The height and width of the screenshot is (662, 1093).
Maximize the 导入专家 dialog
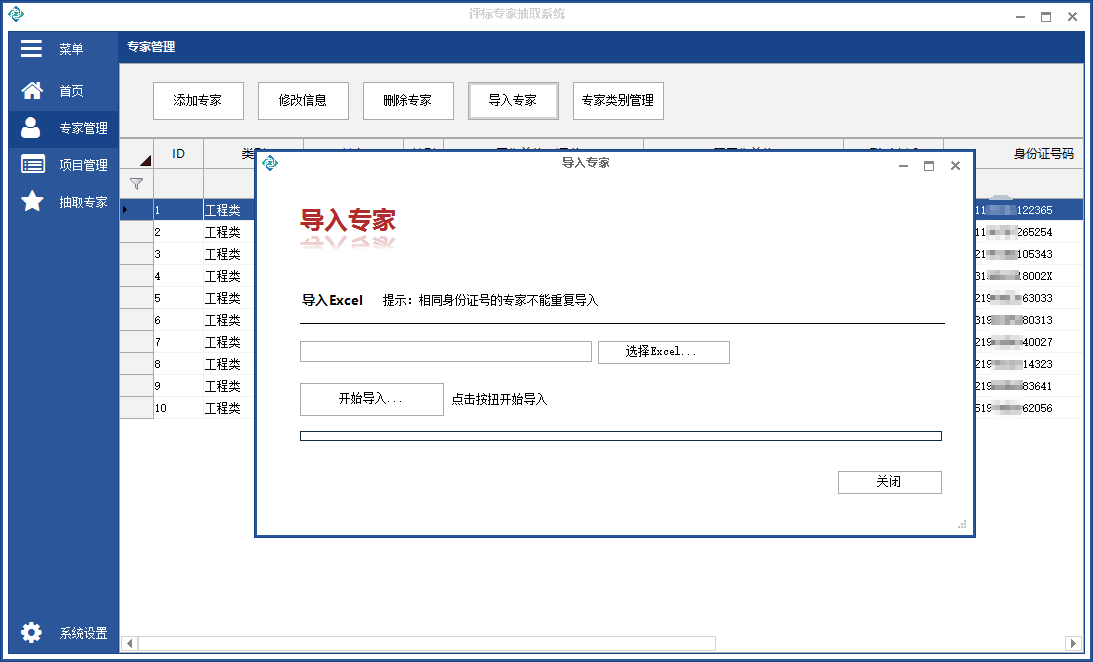pyautogui.click(x=928, y=165)
